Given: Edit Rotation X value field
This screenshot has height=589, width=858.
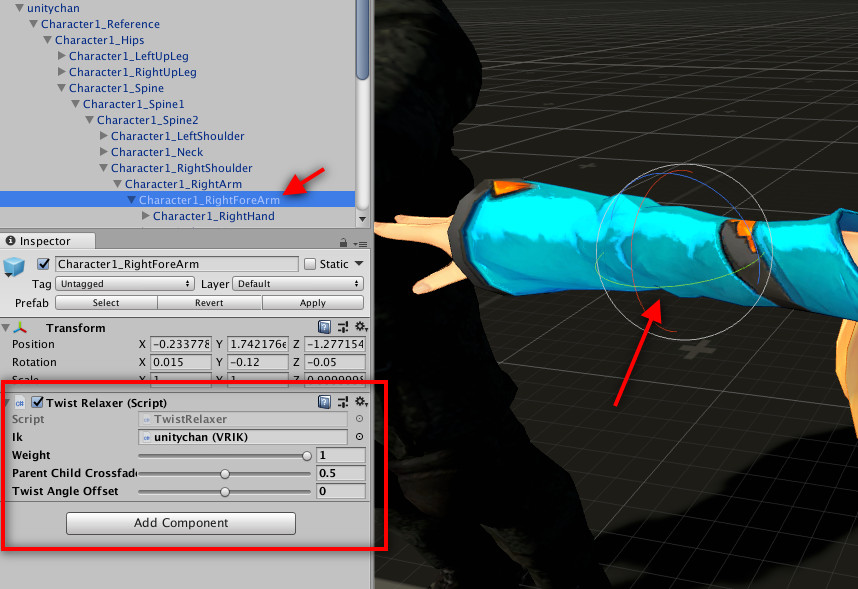Looking at the screenshot, I should pyautogui.click(x=181, y=362).
